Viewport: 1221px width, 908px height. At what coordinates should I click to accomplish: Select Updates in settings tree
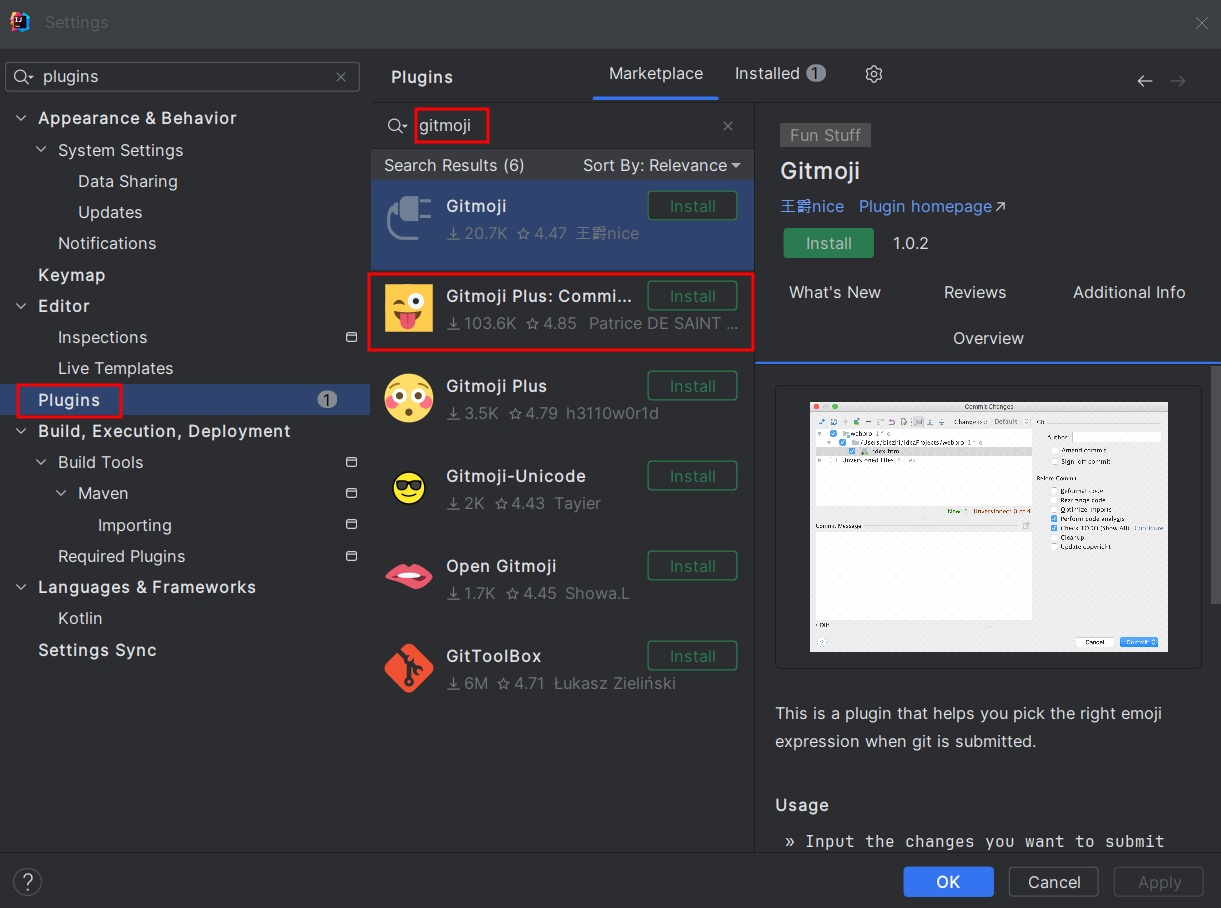(x=110, y=212)
